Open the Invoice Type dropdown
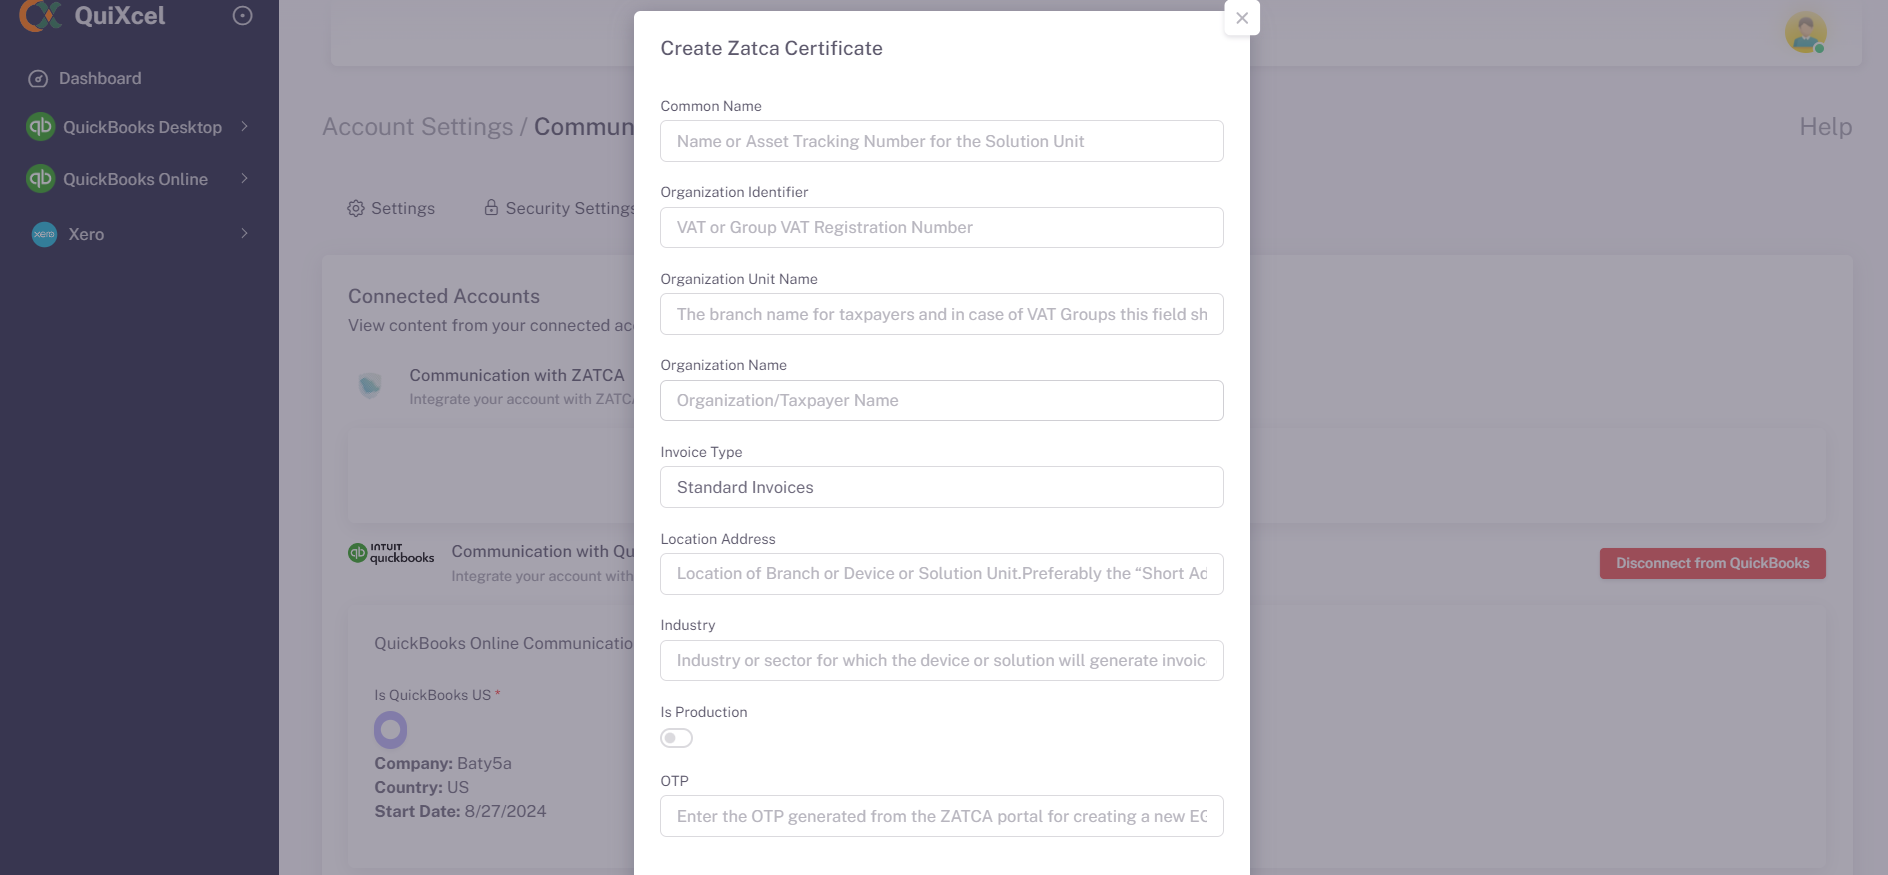 coord(941,487)
